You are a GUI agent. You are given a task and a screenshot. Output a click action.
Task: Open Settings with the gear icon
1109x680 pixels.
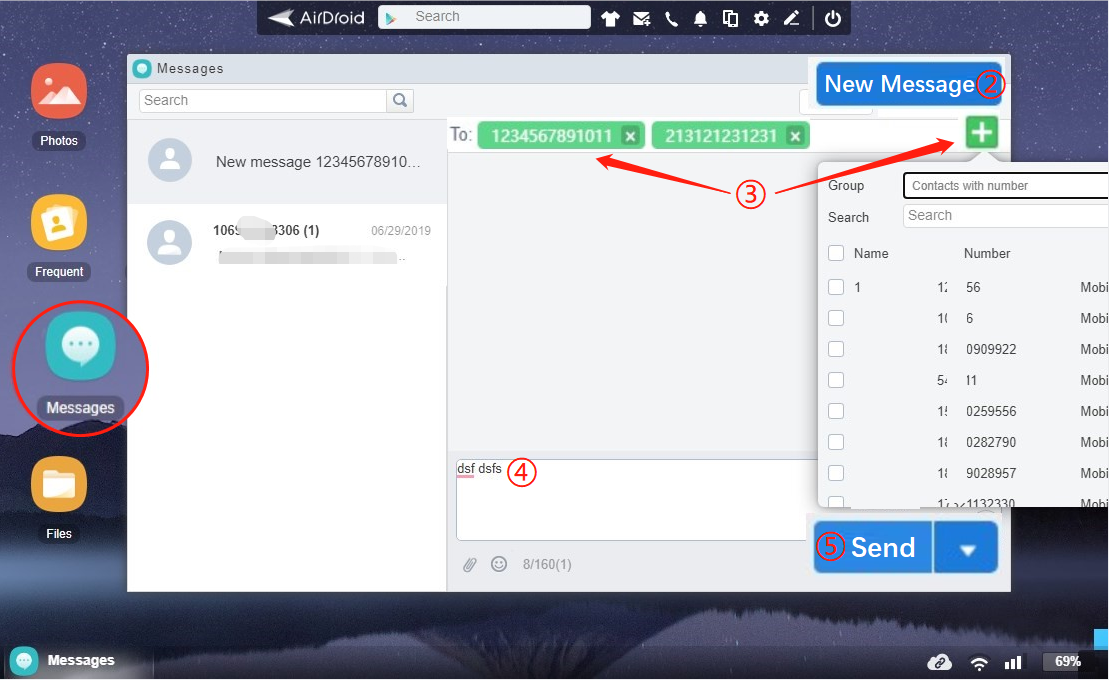761,17
